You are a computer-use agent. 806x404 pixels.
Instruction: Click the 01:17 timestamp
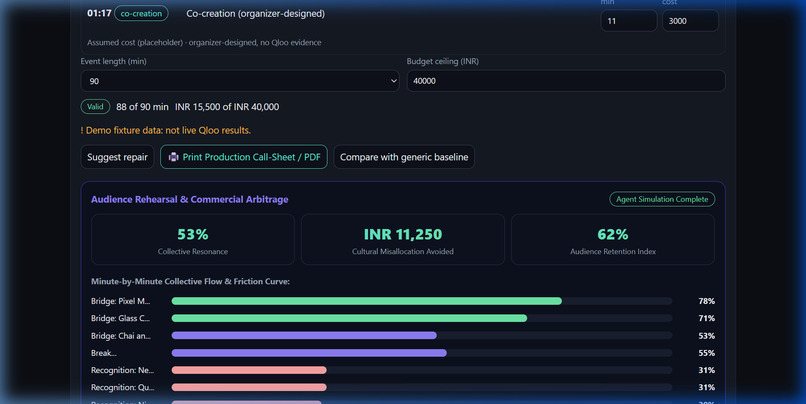[x=99, y=13]
